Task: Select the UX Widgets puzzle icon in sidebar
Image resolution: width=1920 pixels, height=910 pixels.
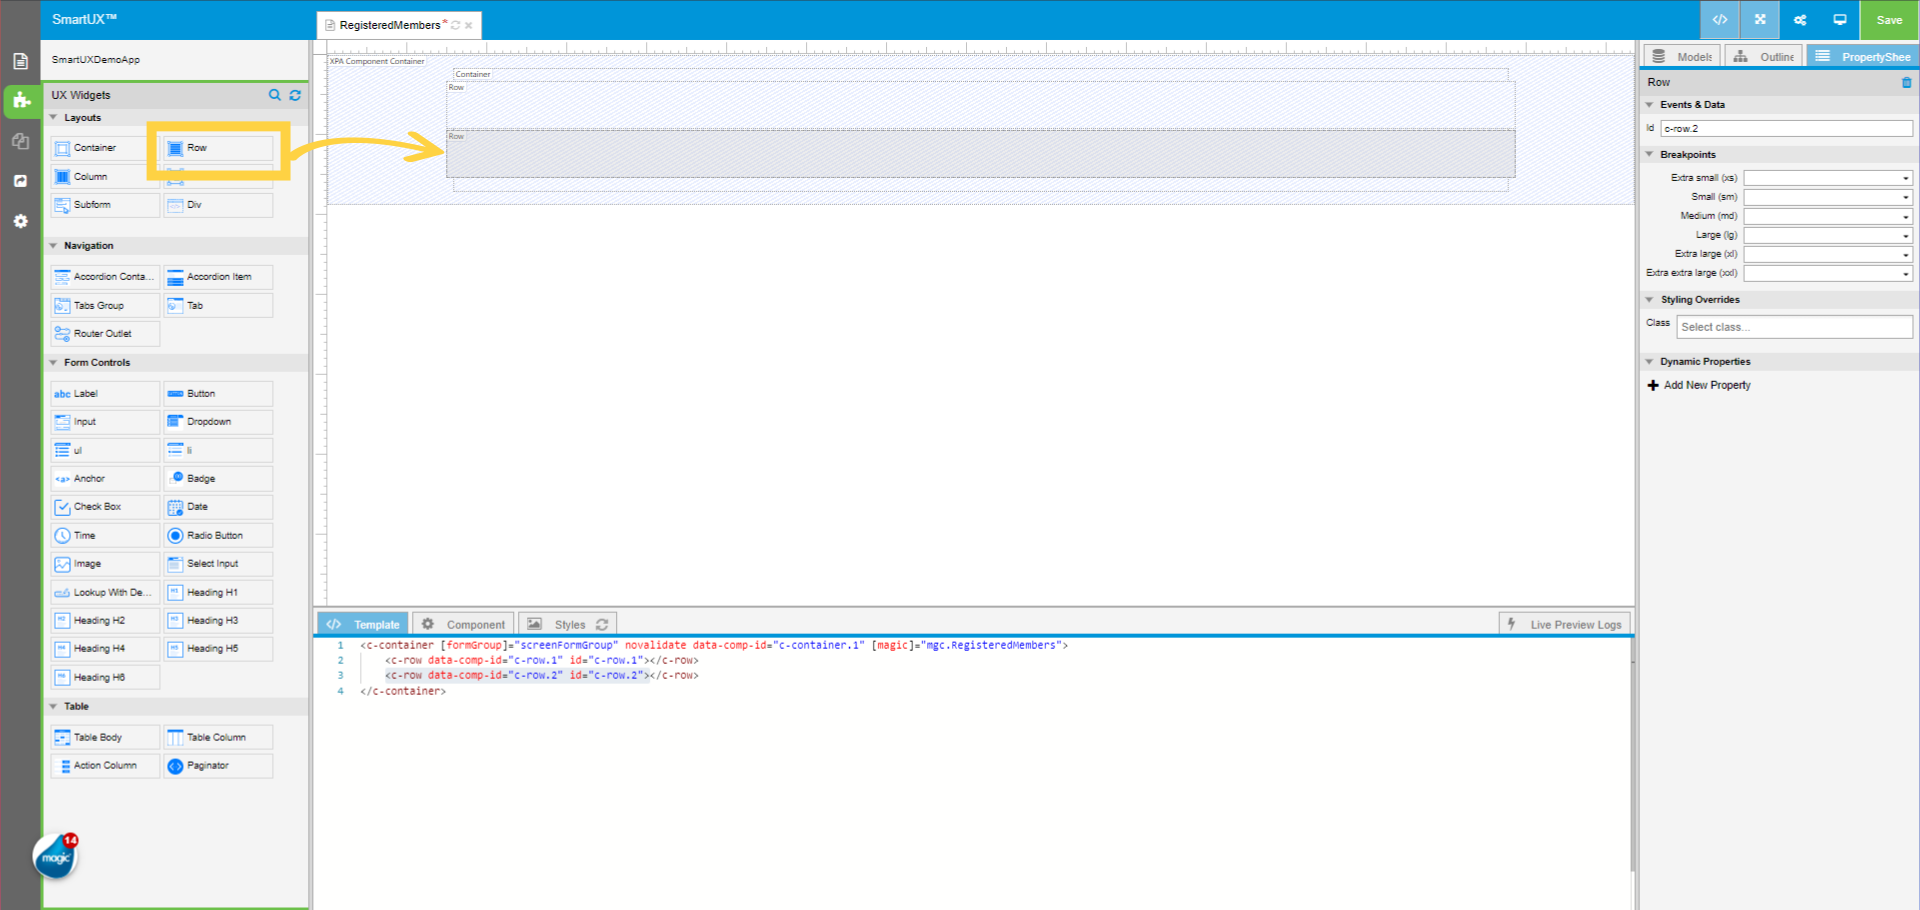Action: pos(20,100)
